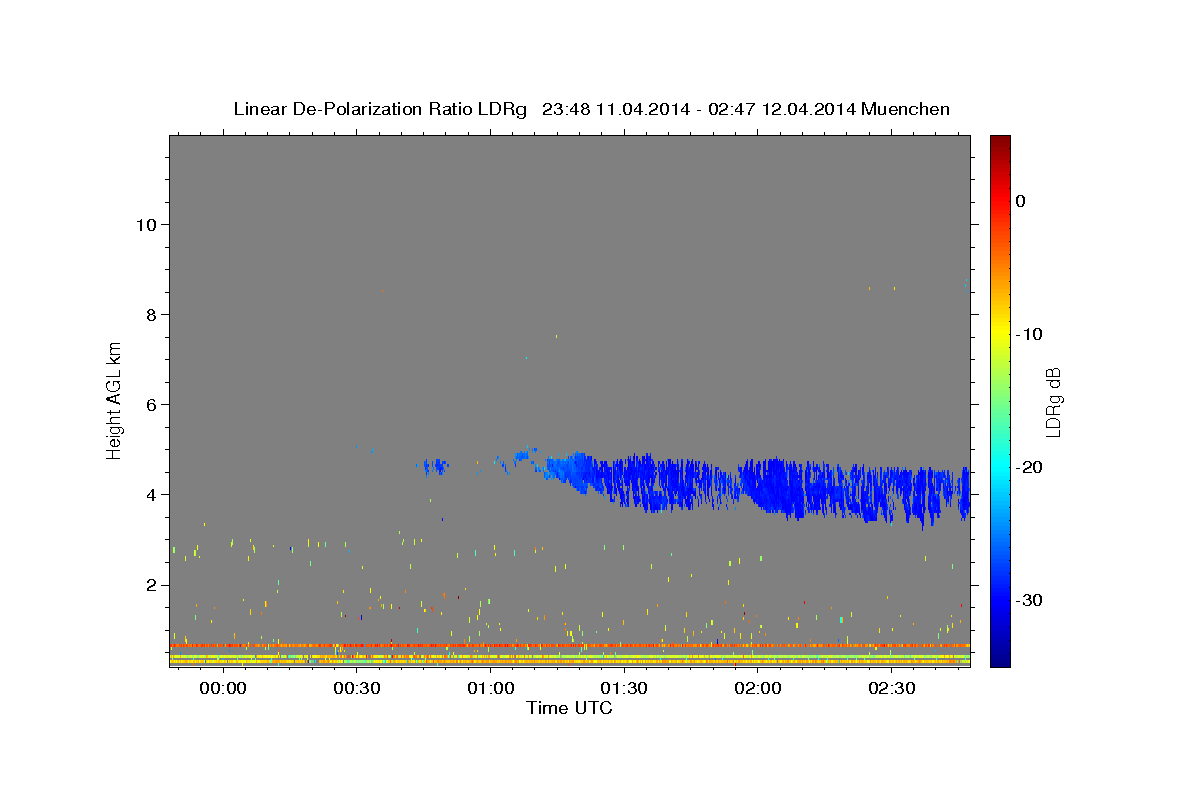Click the colorbar tick label '-20'
This screenshot has width=1200, height=800.
coord(1029,467)
